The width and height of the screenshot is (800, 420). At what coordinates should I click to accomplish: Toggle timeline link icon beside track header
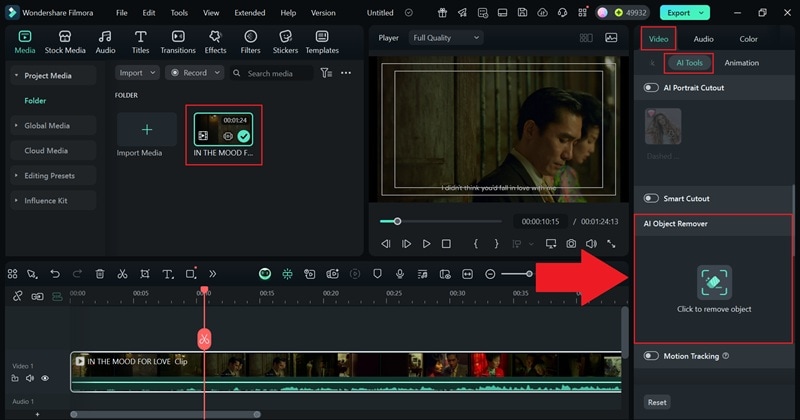[x=37, y=296]
